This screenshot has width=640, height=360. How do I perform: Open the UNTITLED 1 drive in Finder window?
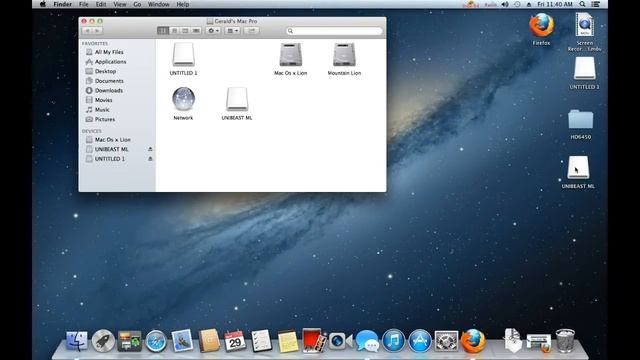(183, 55)
